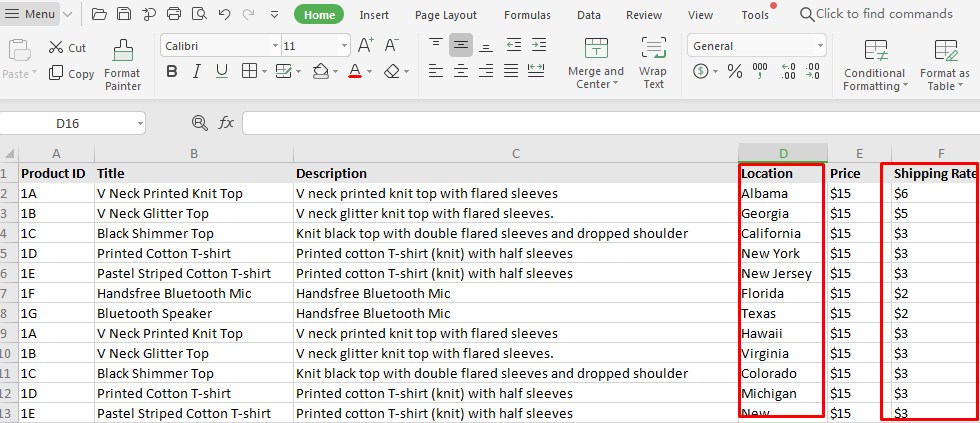This screenshot has height=423, width=980.
Task: Align text left
Action: pyautogui.click(x=436, y=71)
